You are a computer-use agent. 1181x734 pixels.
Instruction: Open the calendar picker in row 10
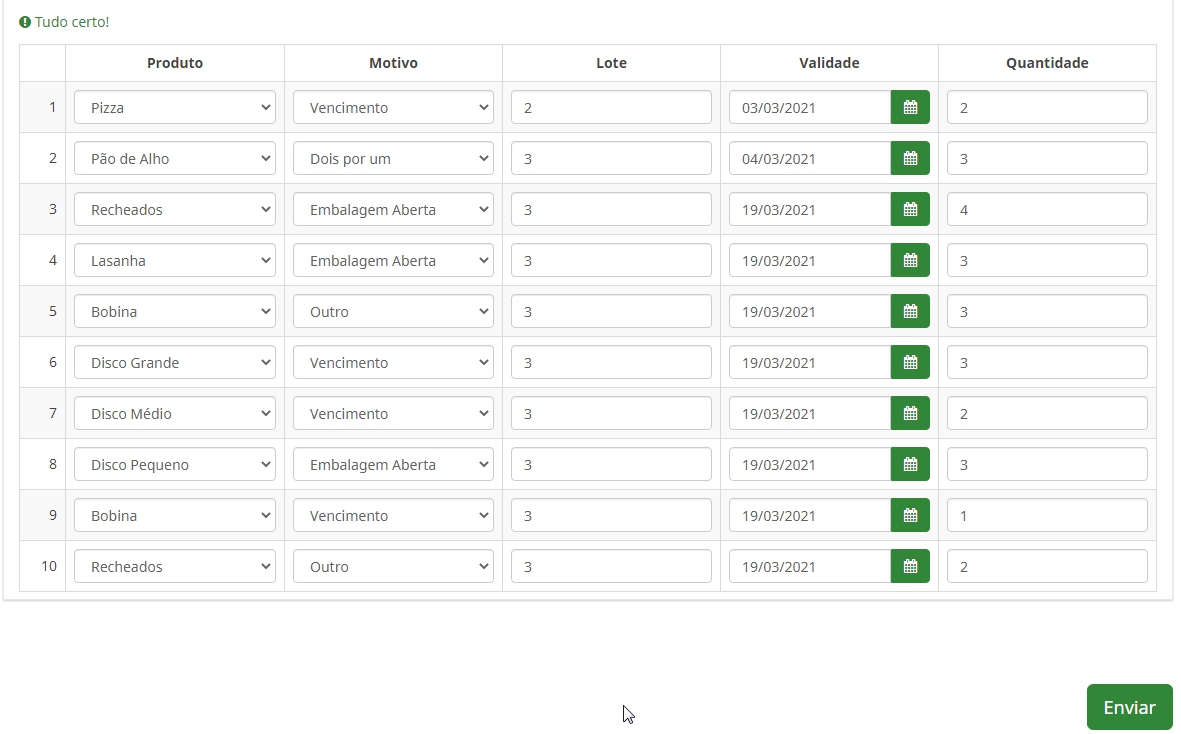(910, 566)
